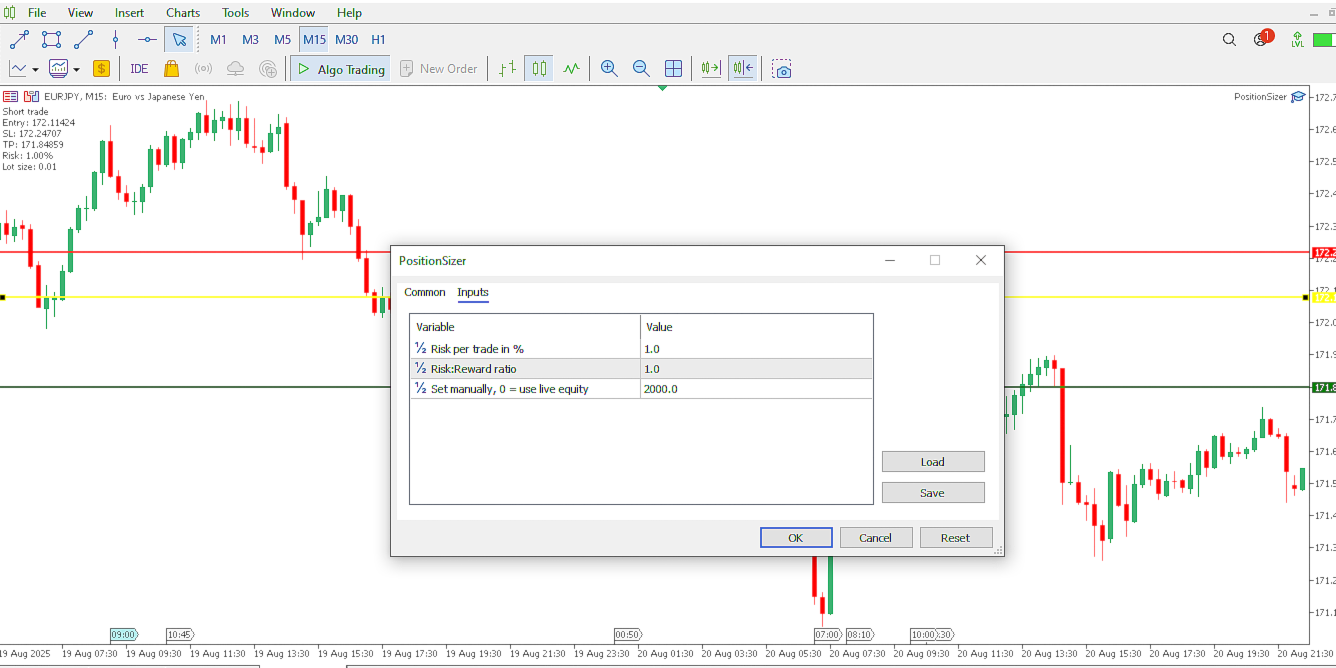This screenshot has width=1336, height=668.
Task: Open the Help menu
Action: (x=349, y=13)
